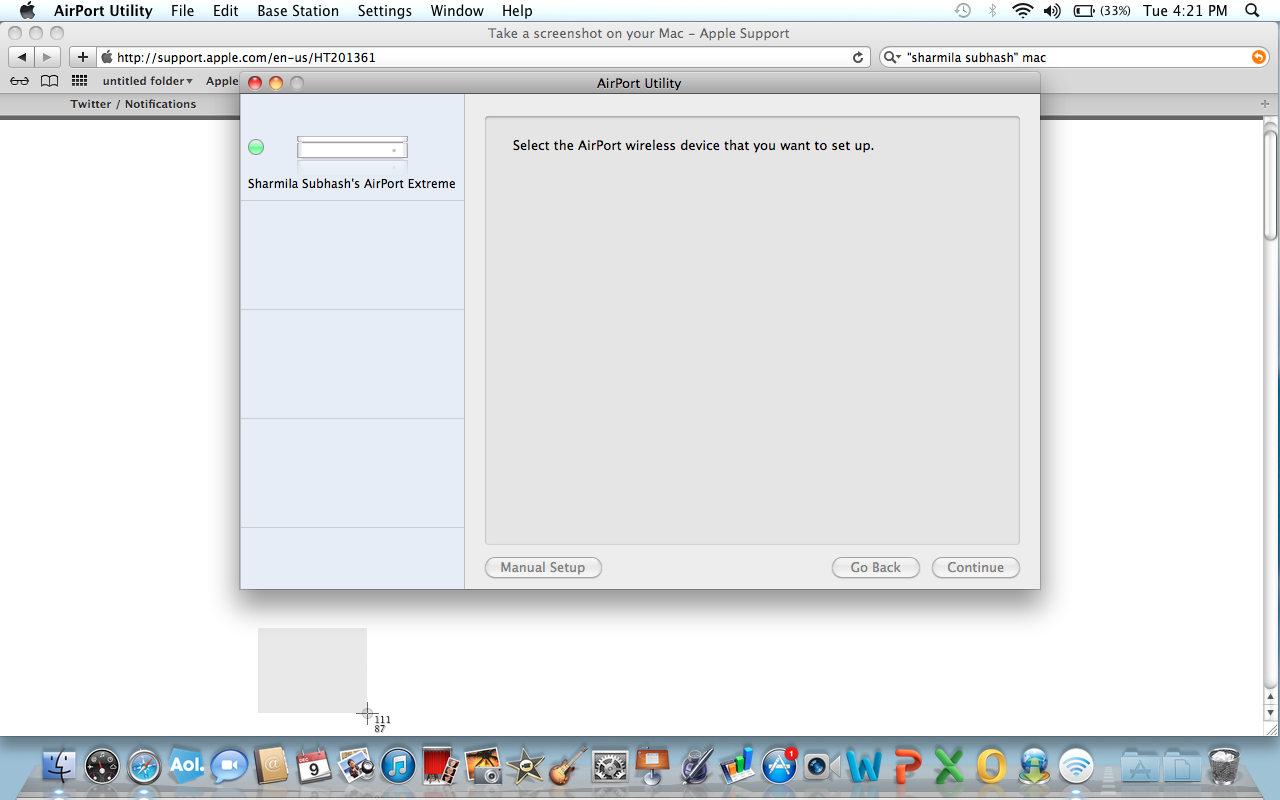
Task: Reload the Safari page
Action: [858, 57]
